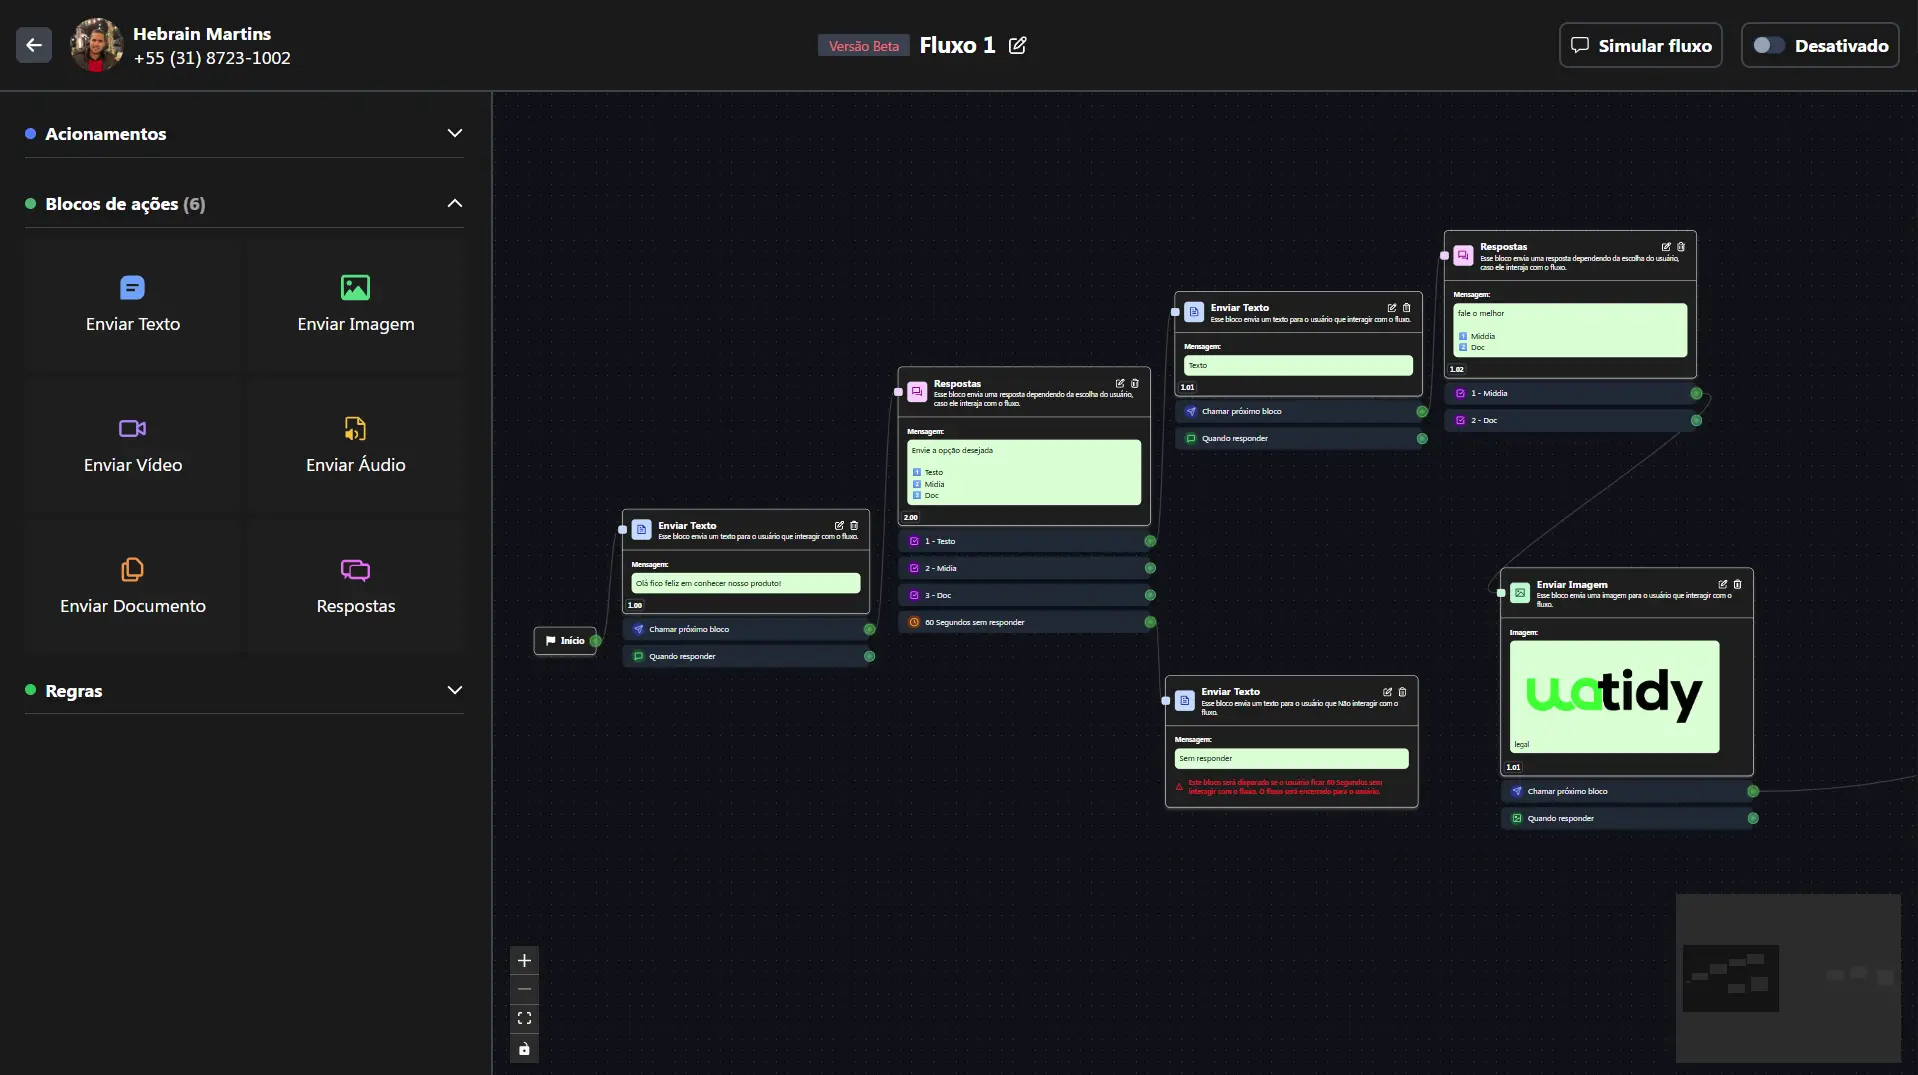Edit the Respostas block 2.00
The height and width of the screenshot is (1075, 1918).
coord(1120,383)
